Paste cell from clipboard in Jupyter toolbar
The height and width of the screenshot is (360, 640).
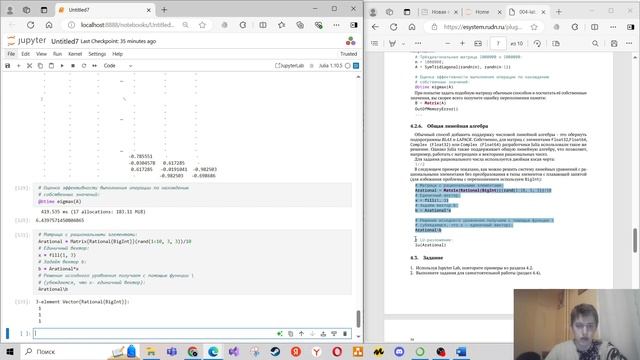pos(51,65)
